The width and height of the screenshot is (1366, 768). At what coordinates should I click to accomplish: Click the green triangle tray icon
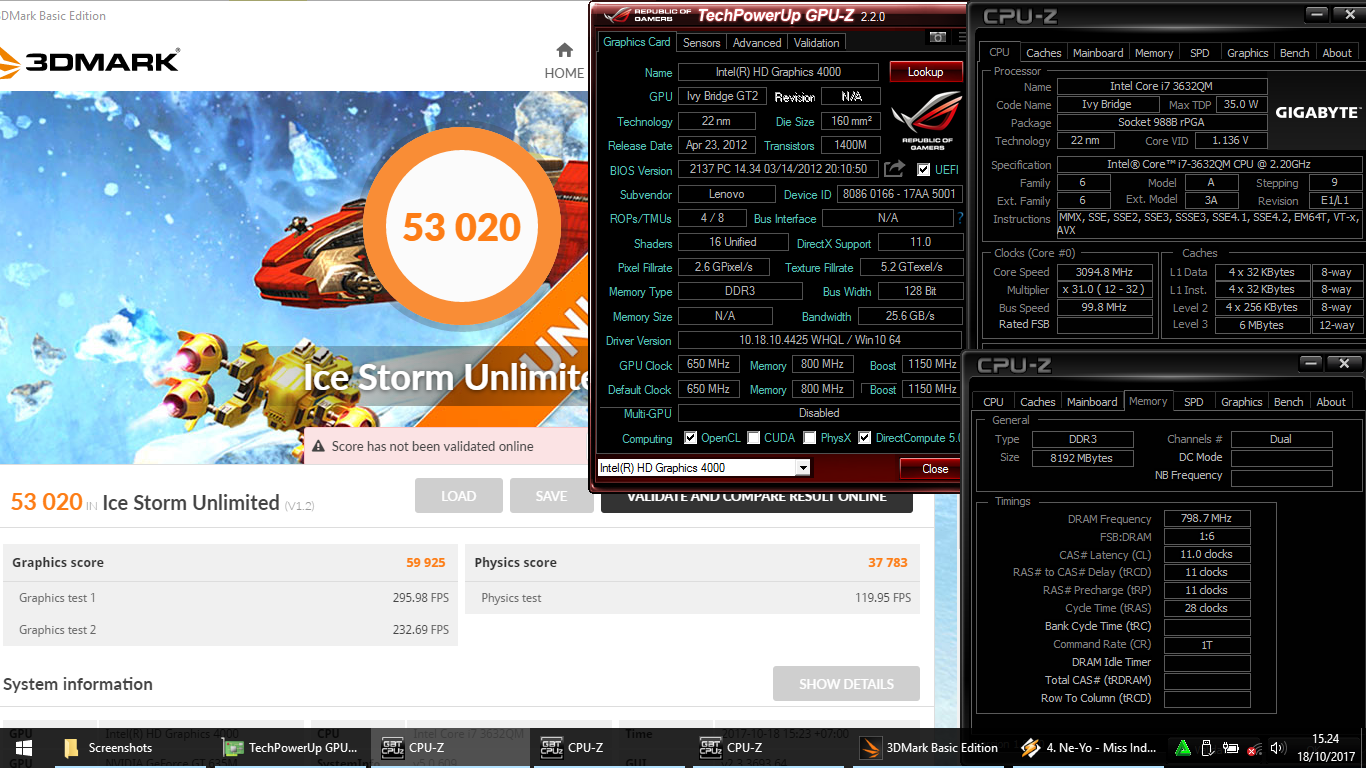pos(1183,747)
